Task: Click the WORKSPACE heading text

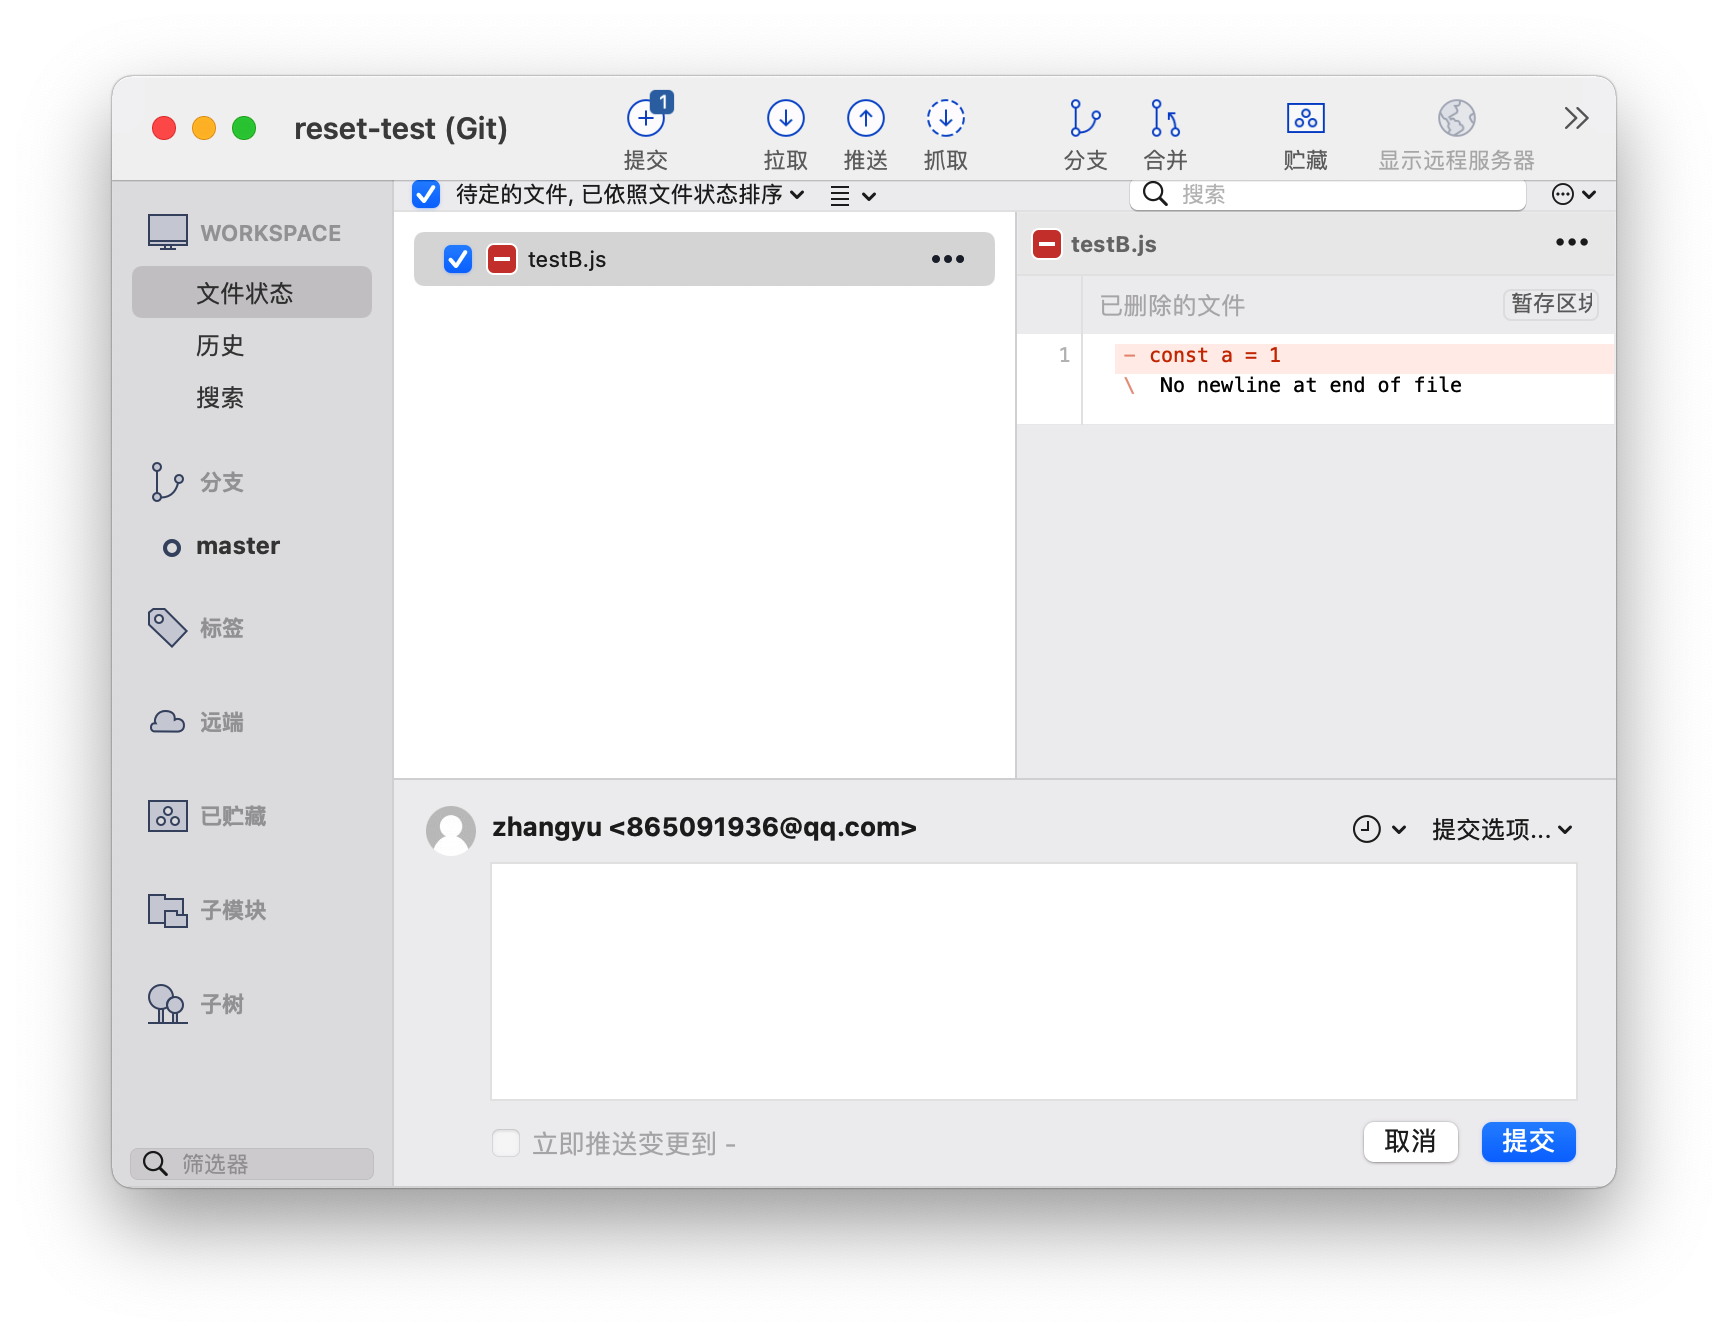Action: click(271, 233)
